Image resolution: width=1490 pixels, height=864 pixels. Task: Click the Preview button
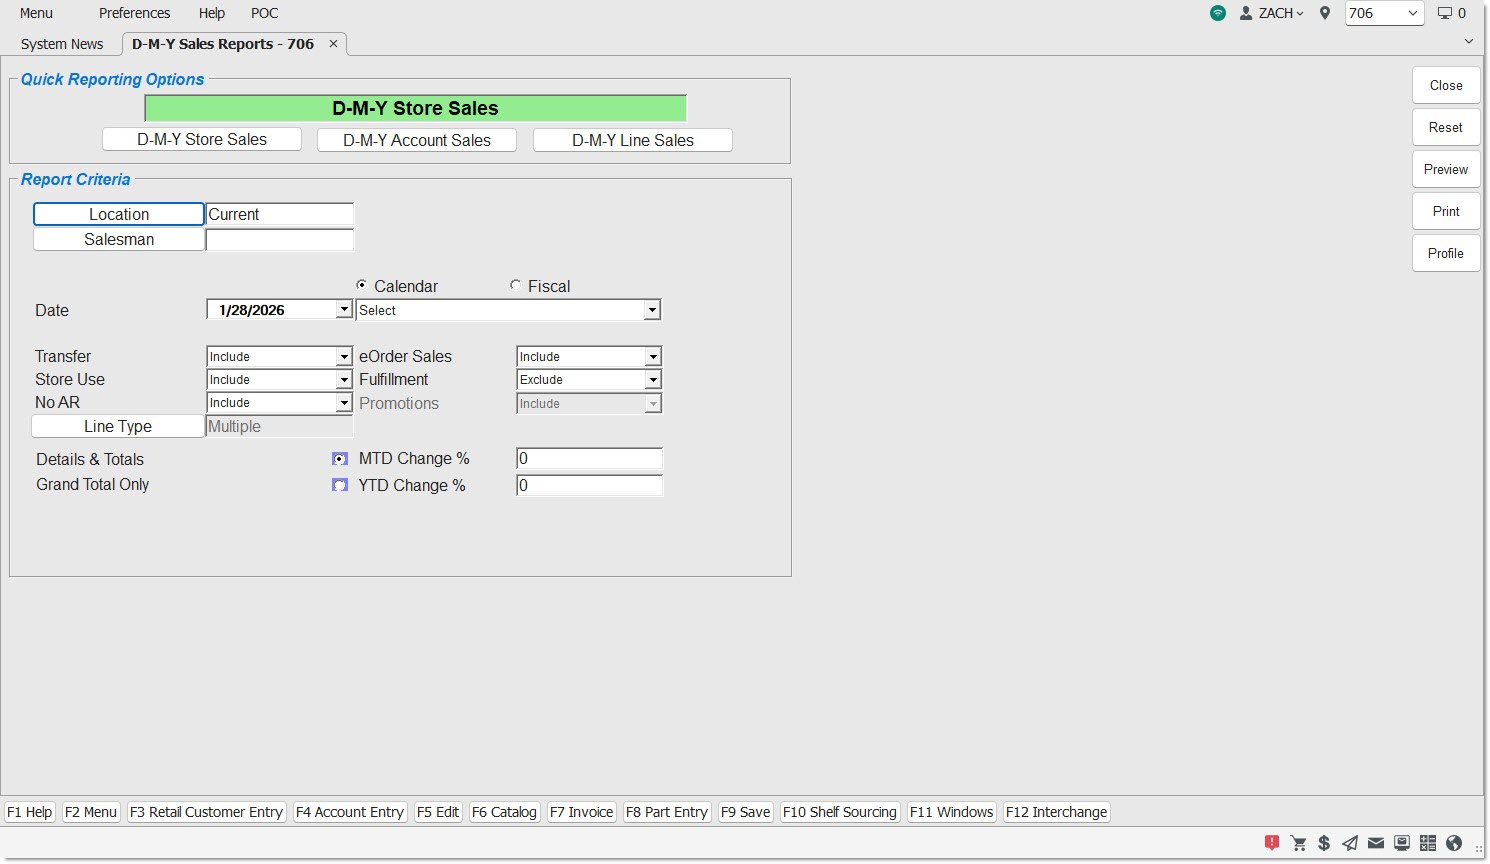click(x=1445, y=169)
